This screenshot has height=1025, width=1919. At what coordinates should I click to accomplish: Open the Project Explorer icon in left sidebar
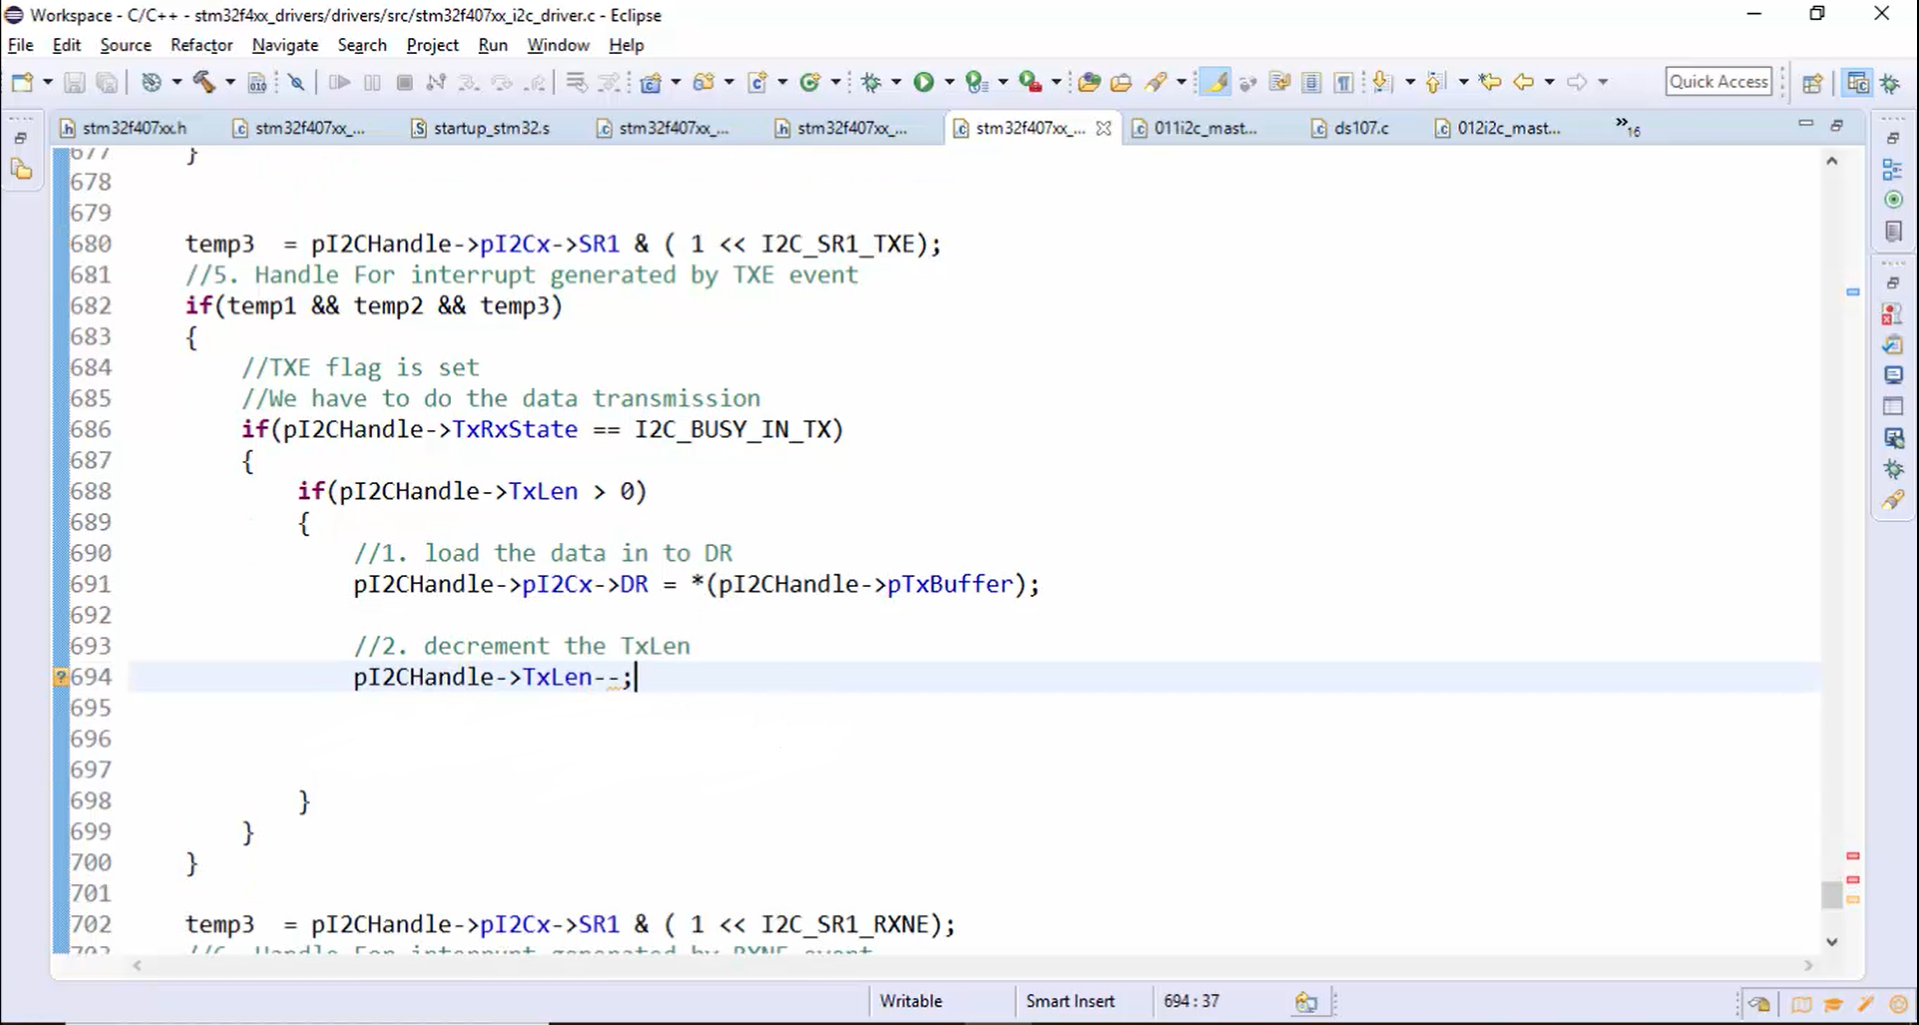pos(21,170)
